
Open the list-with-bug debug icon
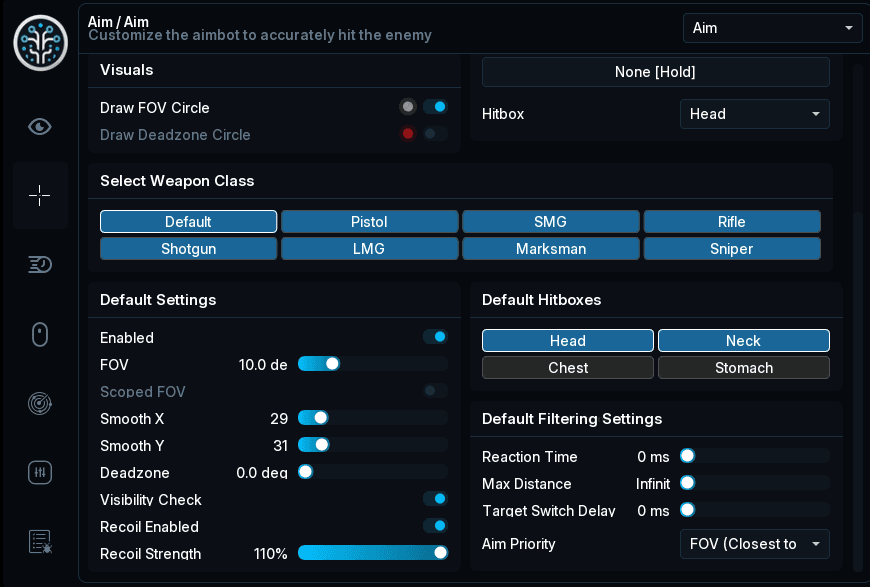(x=40, y=542)
